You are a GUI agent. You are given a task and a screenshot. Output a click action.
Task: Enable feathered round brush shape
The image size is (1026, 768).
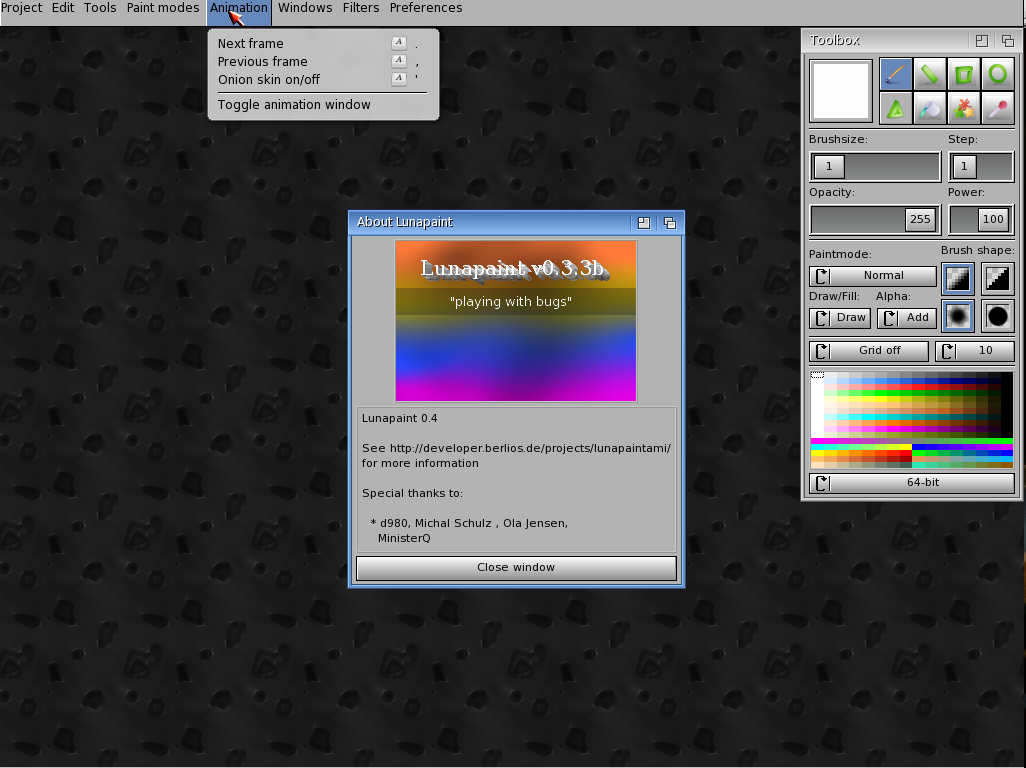pyautogui.click(x=958, y=317)
